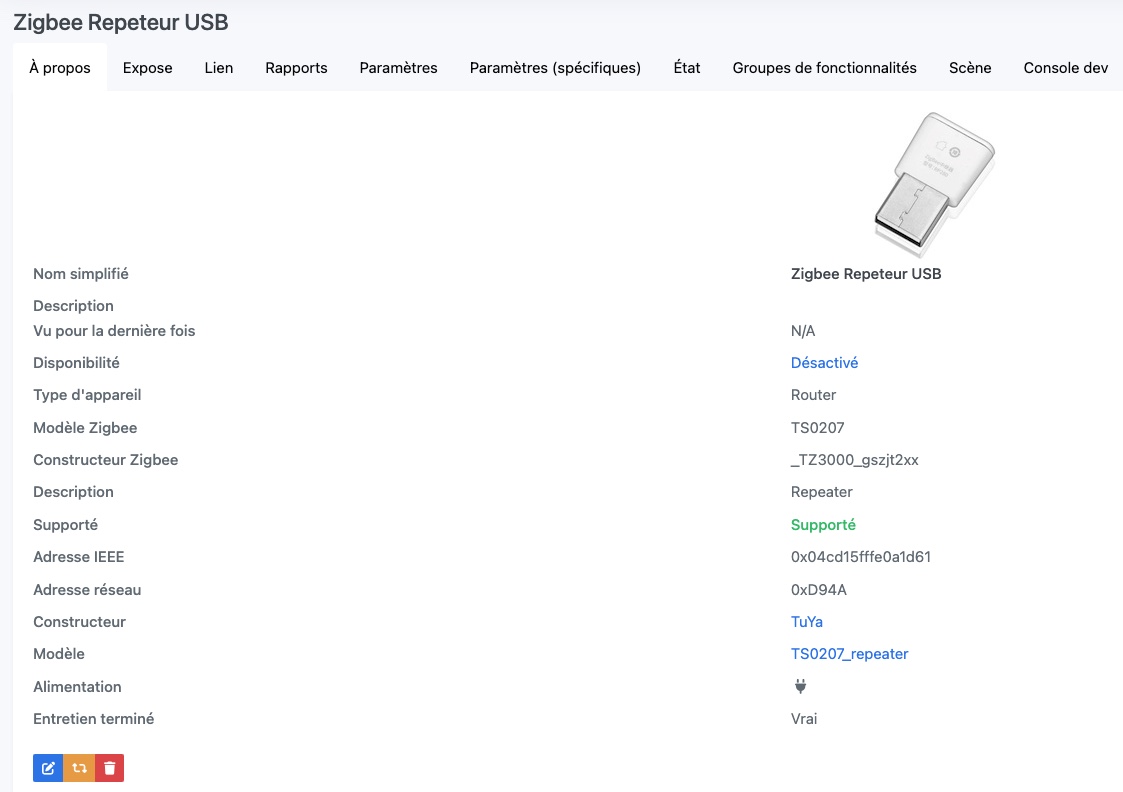1123x792 pixels.
Task: Click the blue rename device icon
Action: click(x=48, y=768)
